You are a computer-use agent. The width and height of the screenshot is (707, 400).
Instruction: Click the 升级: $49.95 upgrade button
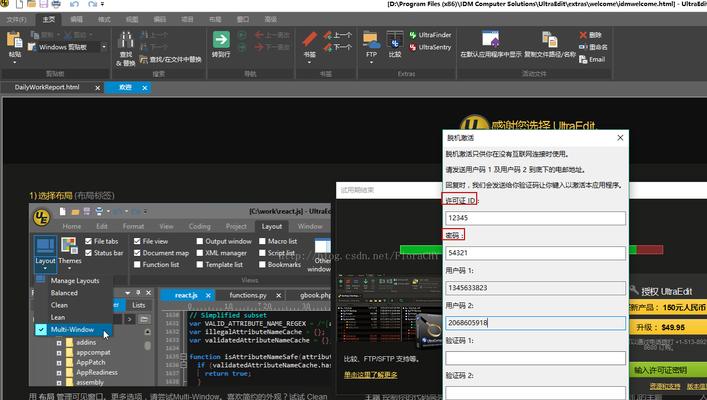[x=667, y=327]
